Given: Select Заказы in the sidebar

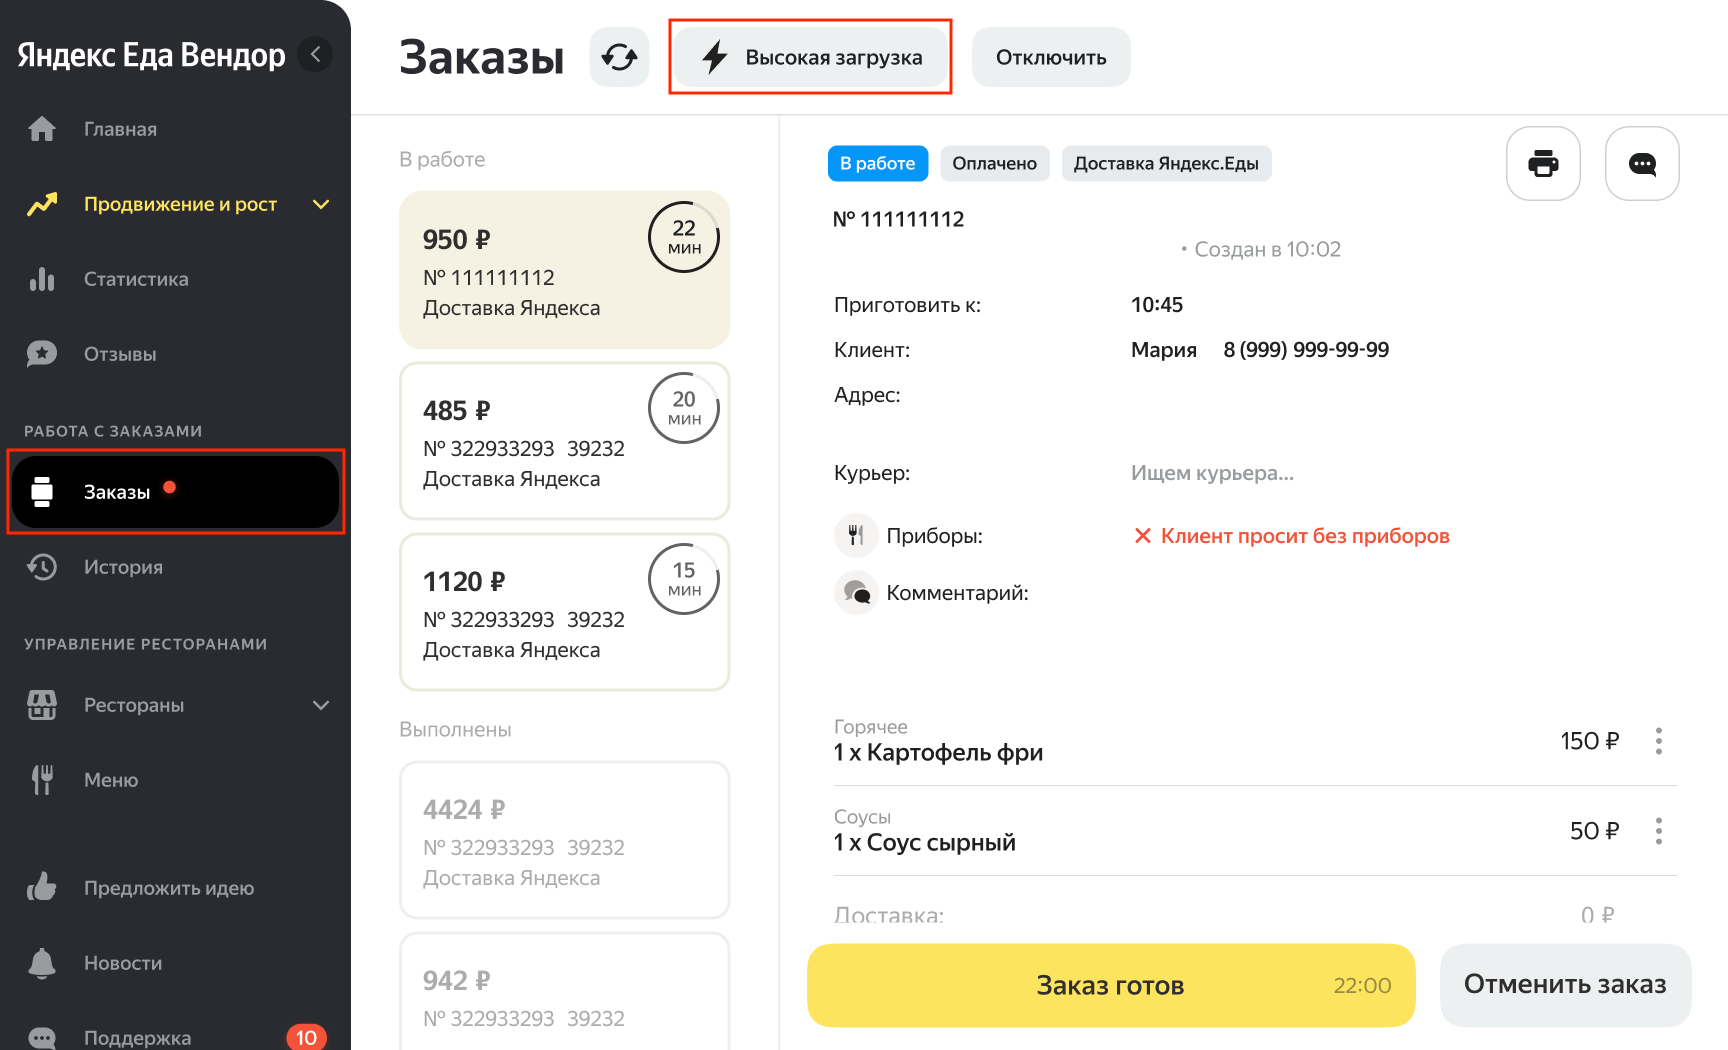Looking at the screenshot, I should pos(176,492).
